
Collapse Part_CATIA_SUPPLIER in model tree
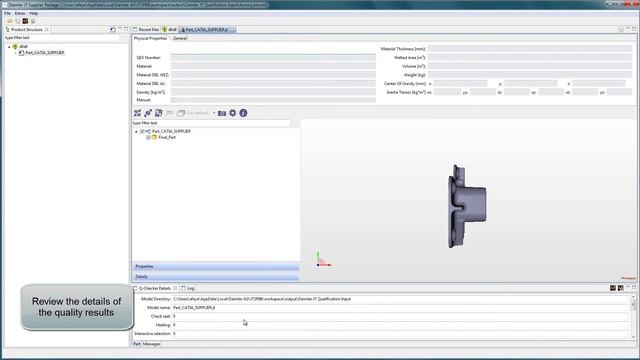coord(136,131)
